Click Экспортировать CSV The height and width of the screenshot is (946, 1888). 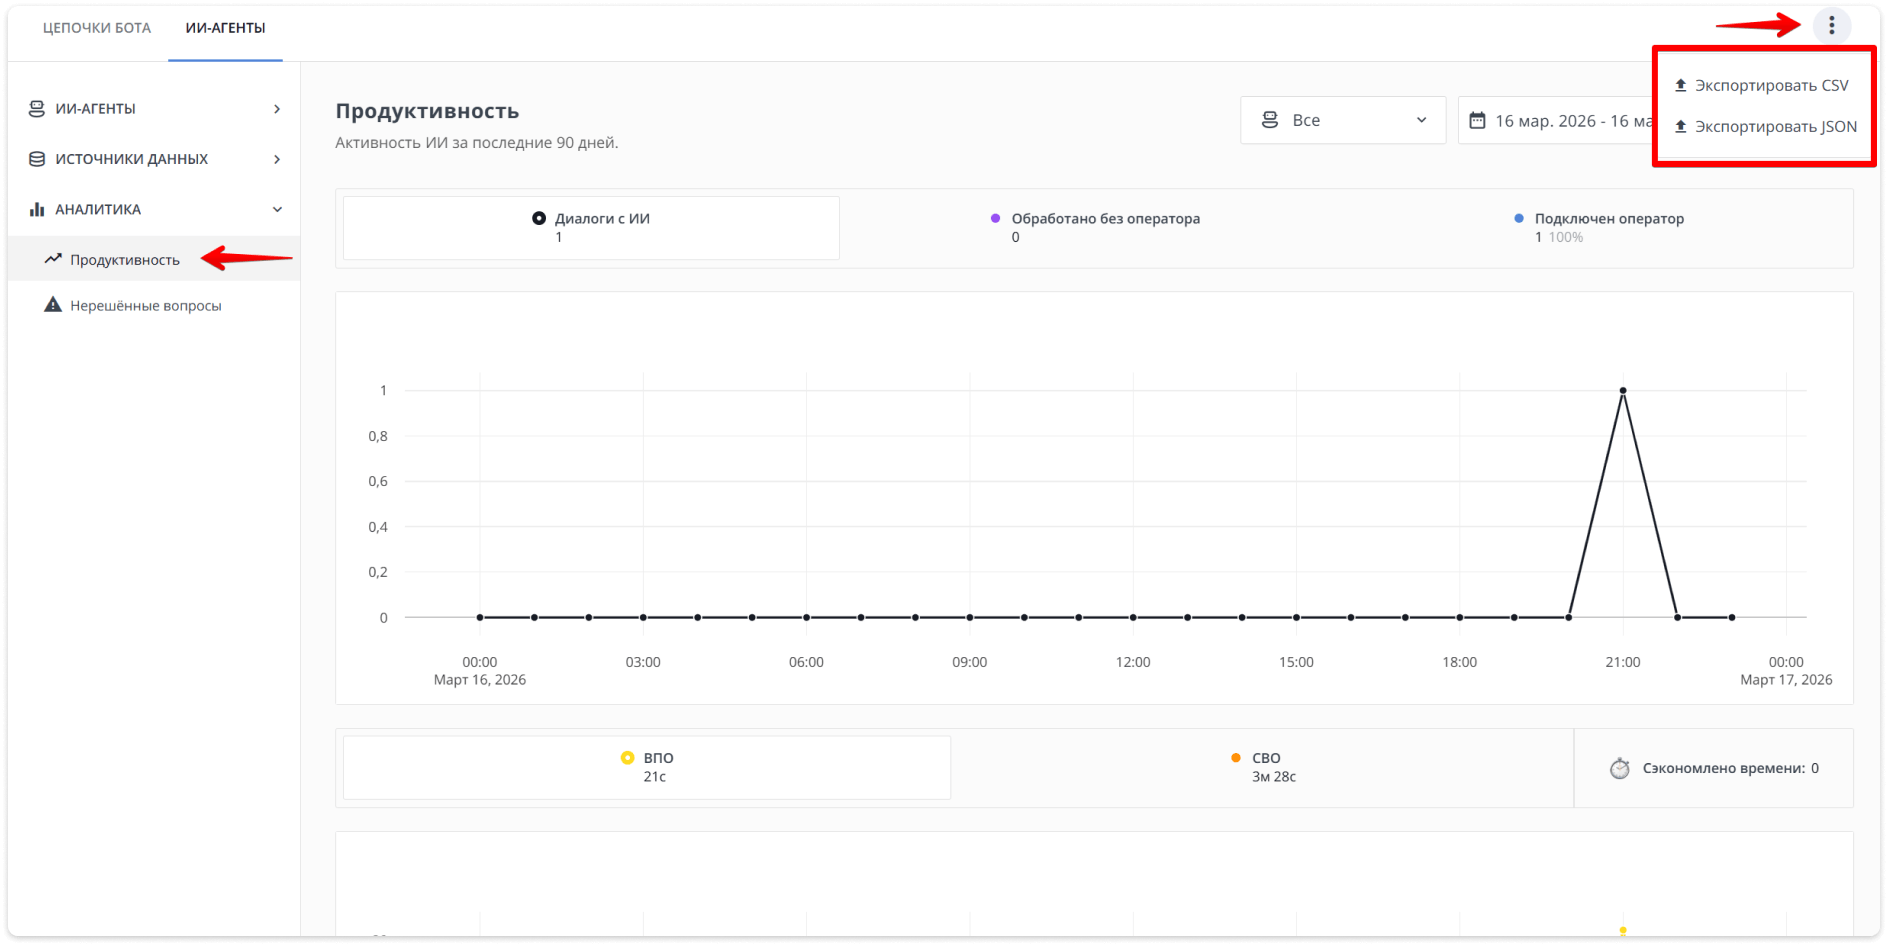1762,85
